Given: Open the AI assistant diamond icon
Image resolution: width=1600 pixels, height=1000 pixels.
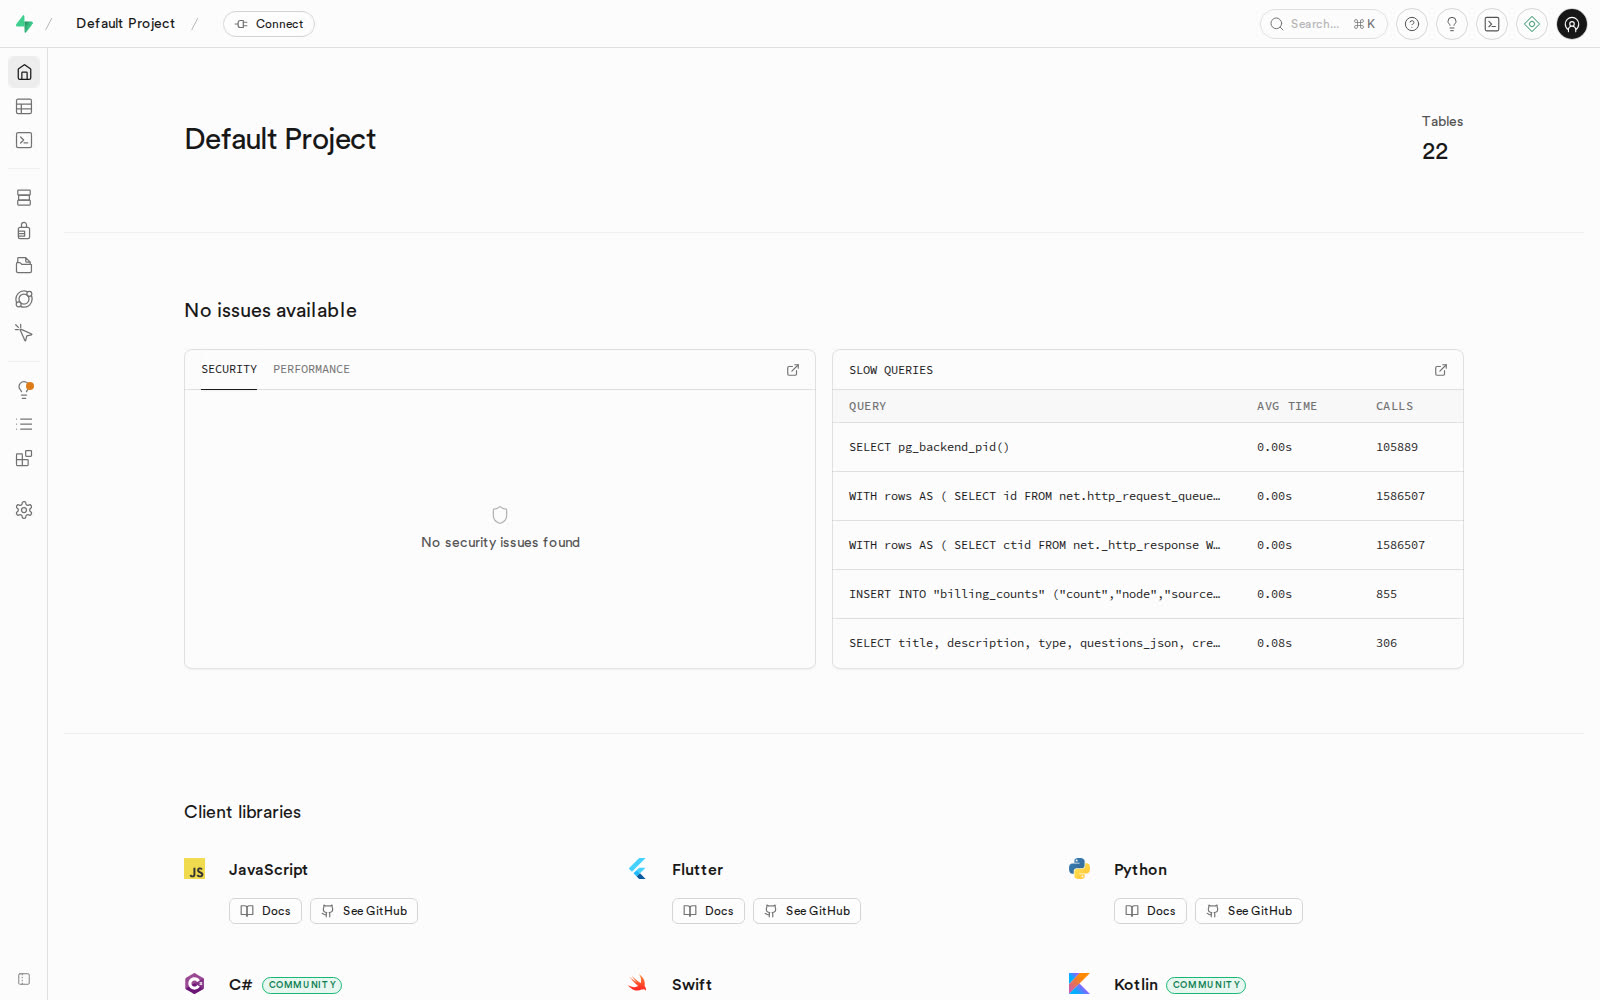Looking at the screenshot, I should click(1532, 24).
